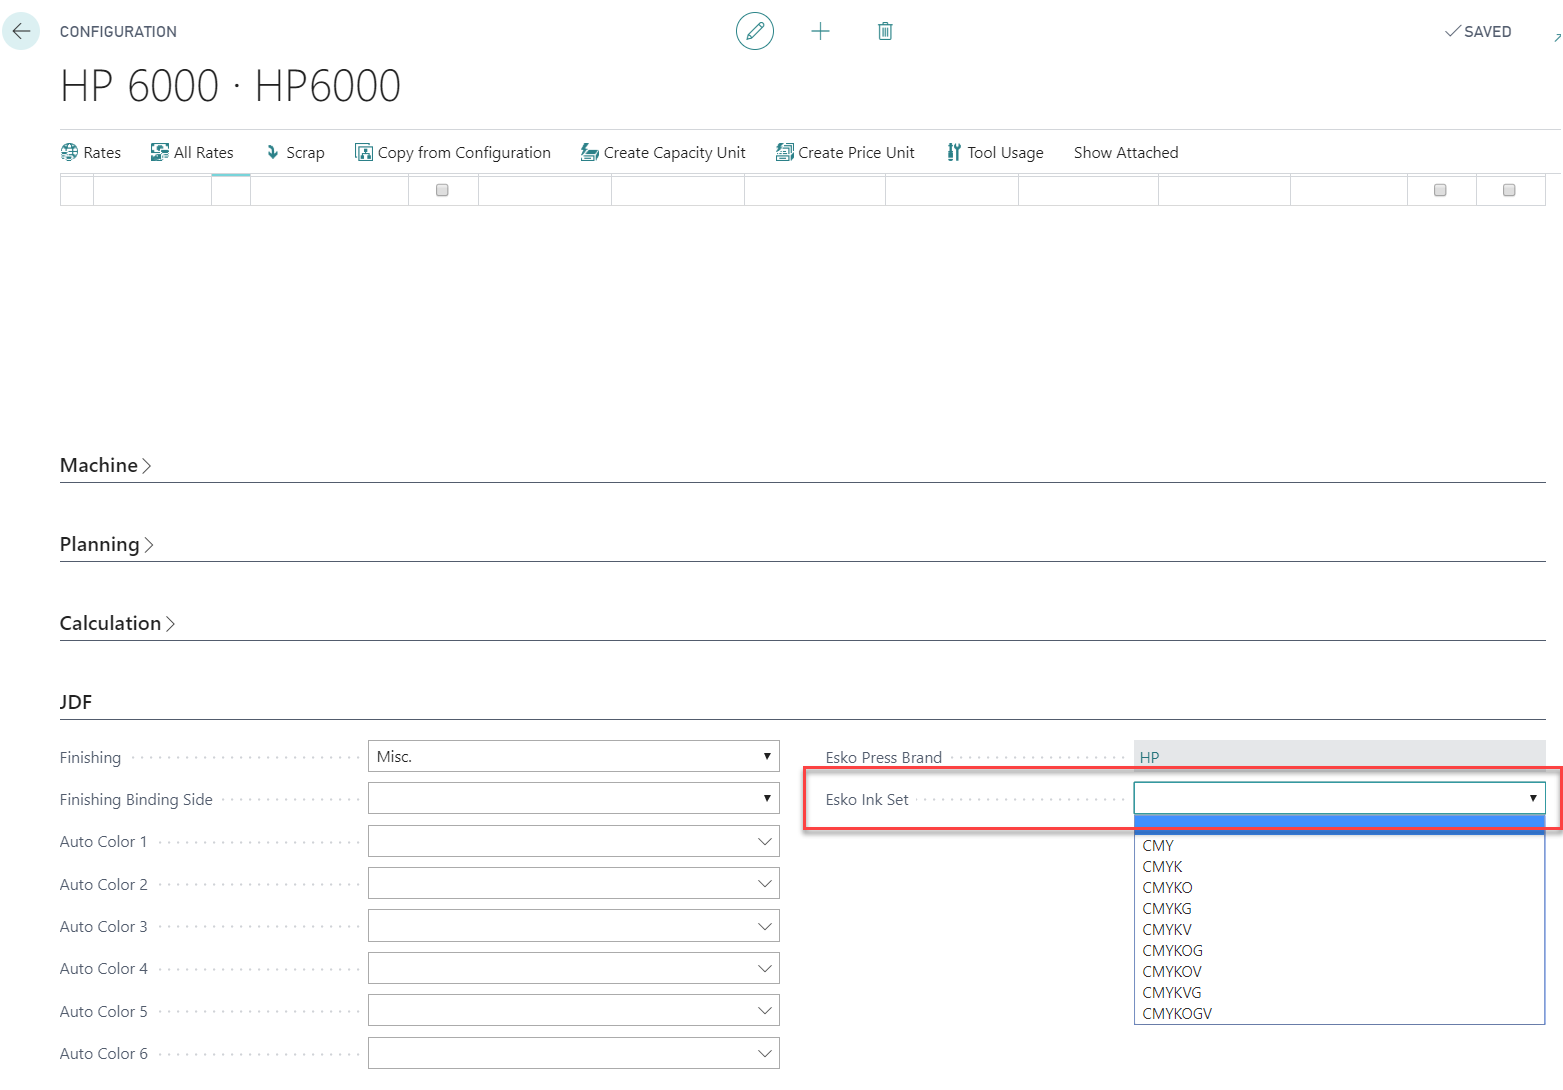Open Rates from the action bar
1563x1090 pixels.
coord(91,152)
